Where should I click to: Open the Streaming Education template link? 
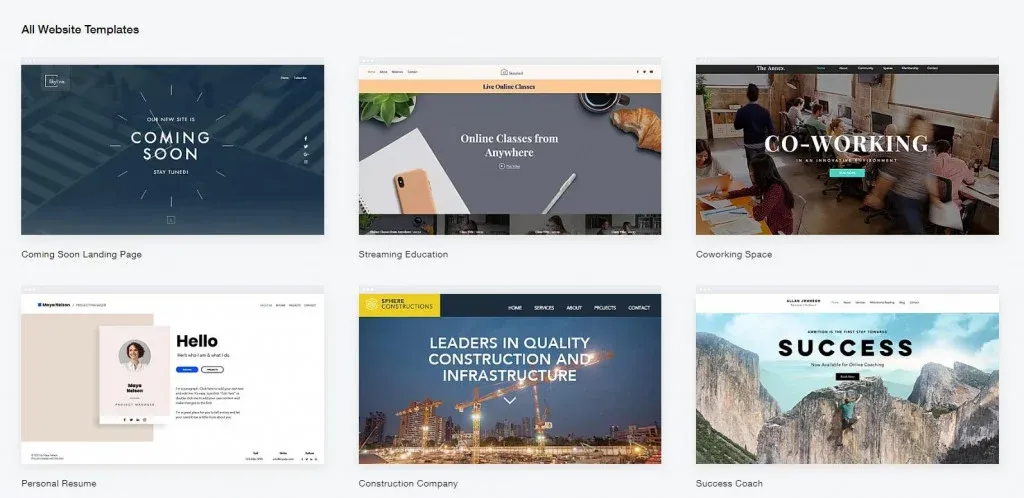click(403, 255)
